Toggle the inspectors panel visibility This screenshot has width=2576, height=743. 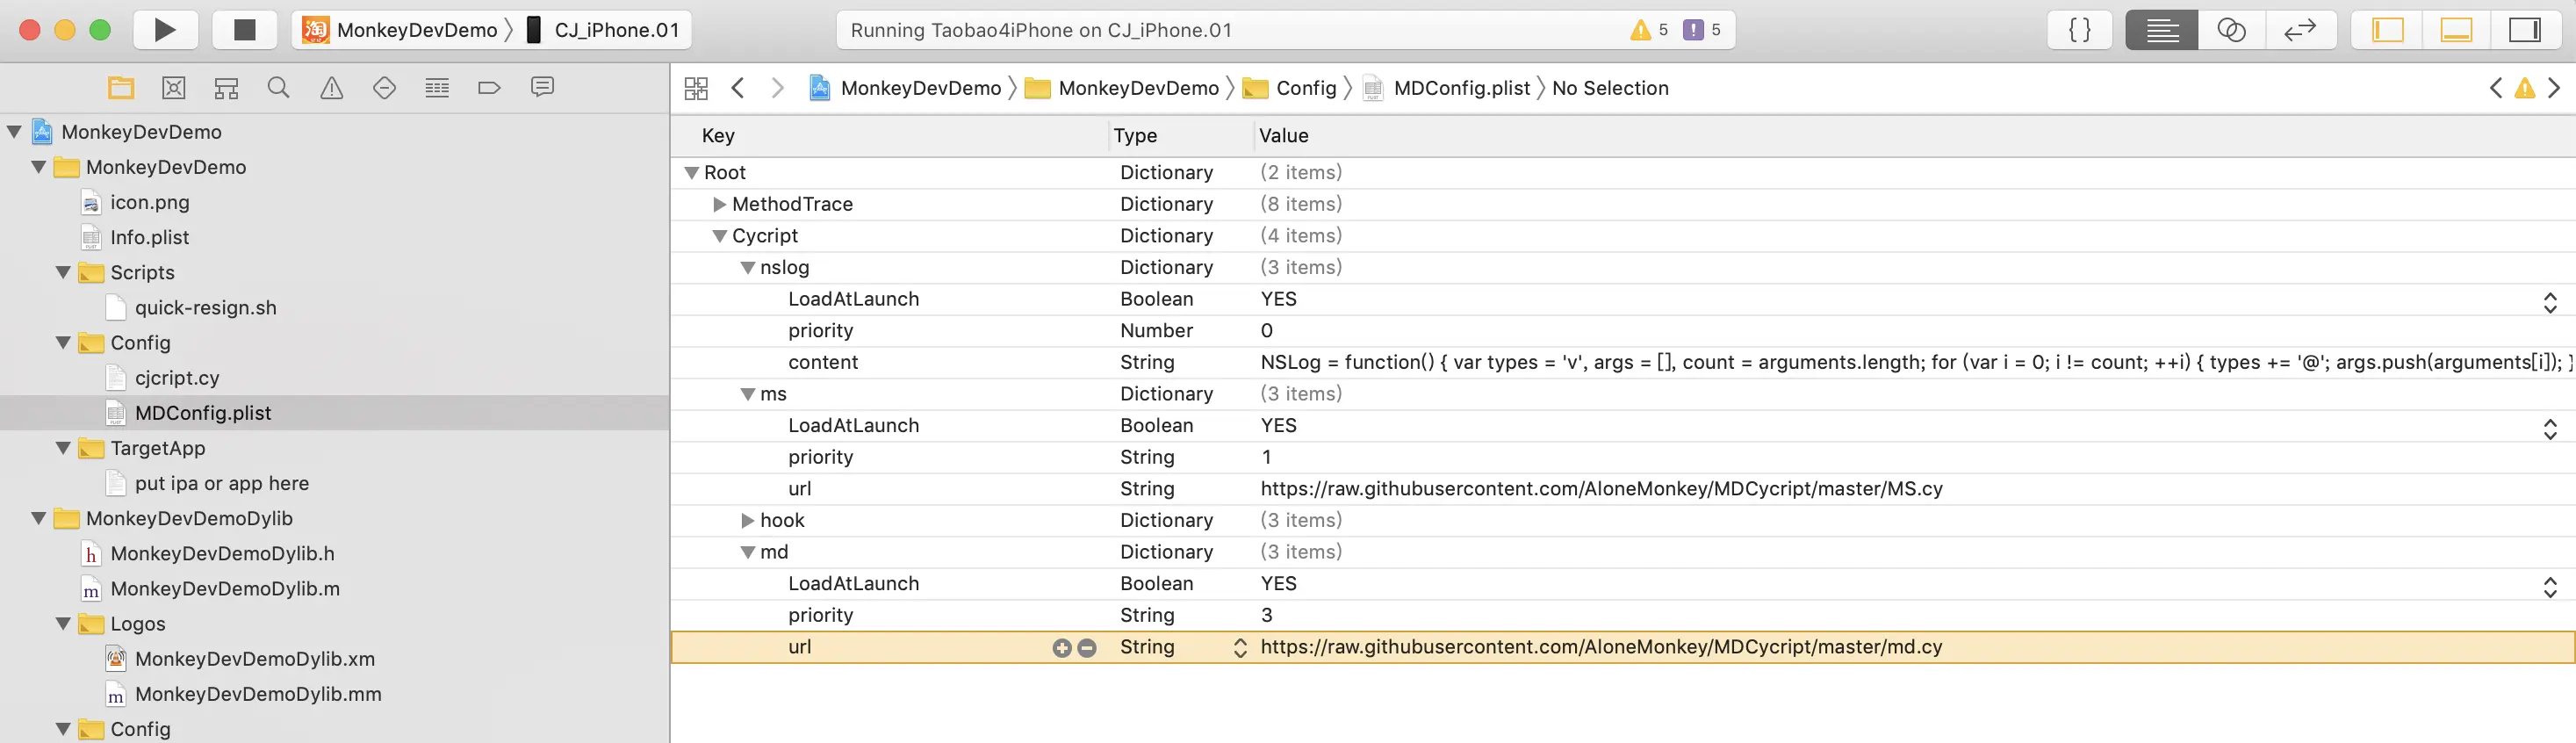pyautogui.click(x=2524, y=30)
